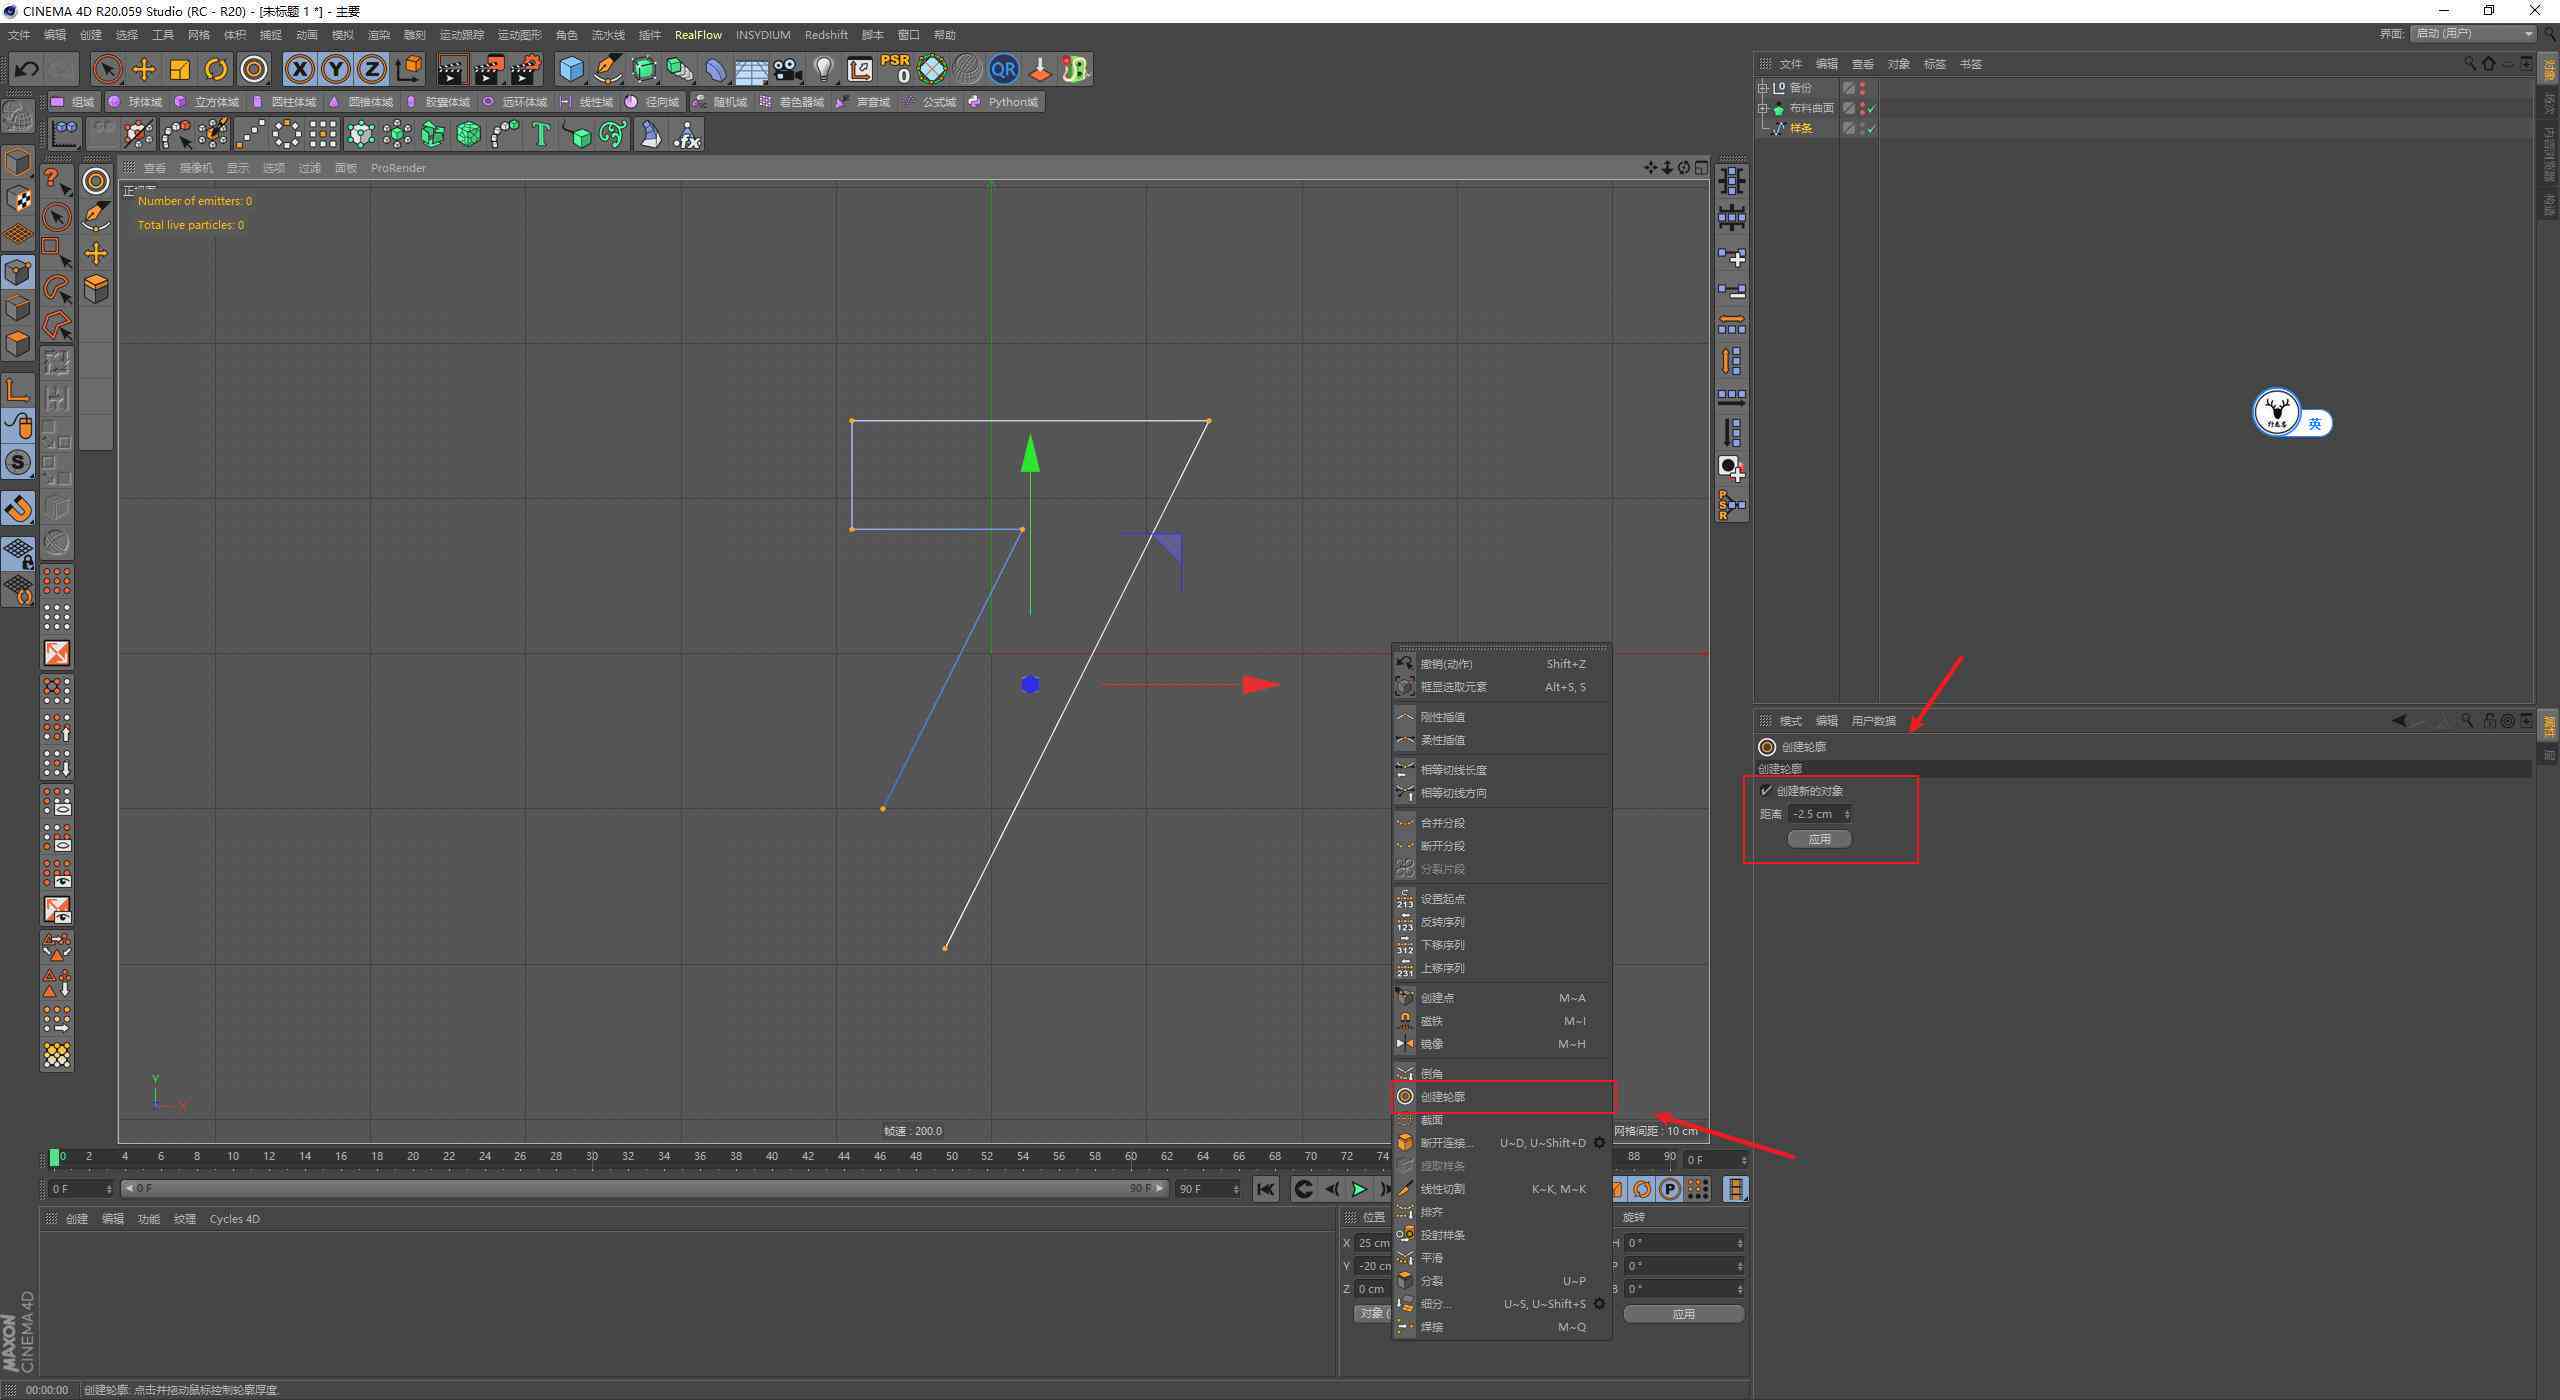This screenshot has width=2560, height=1400.
Task: Select the Move tool in top toolbar
Action: click(x=144, y=69)
